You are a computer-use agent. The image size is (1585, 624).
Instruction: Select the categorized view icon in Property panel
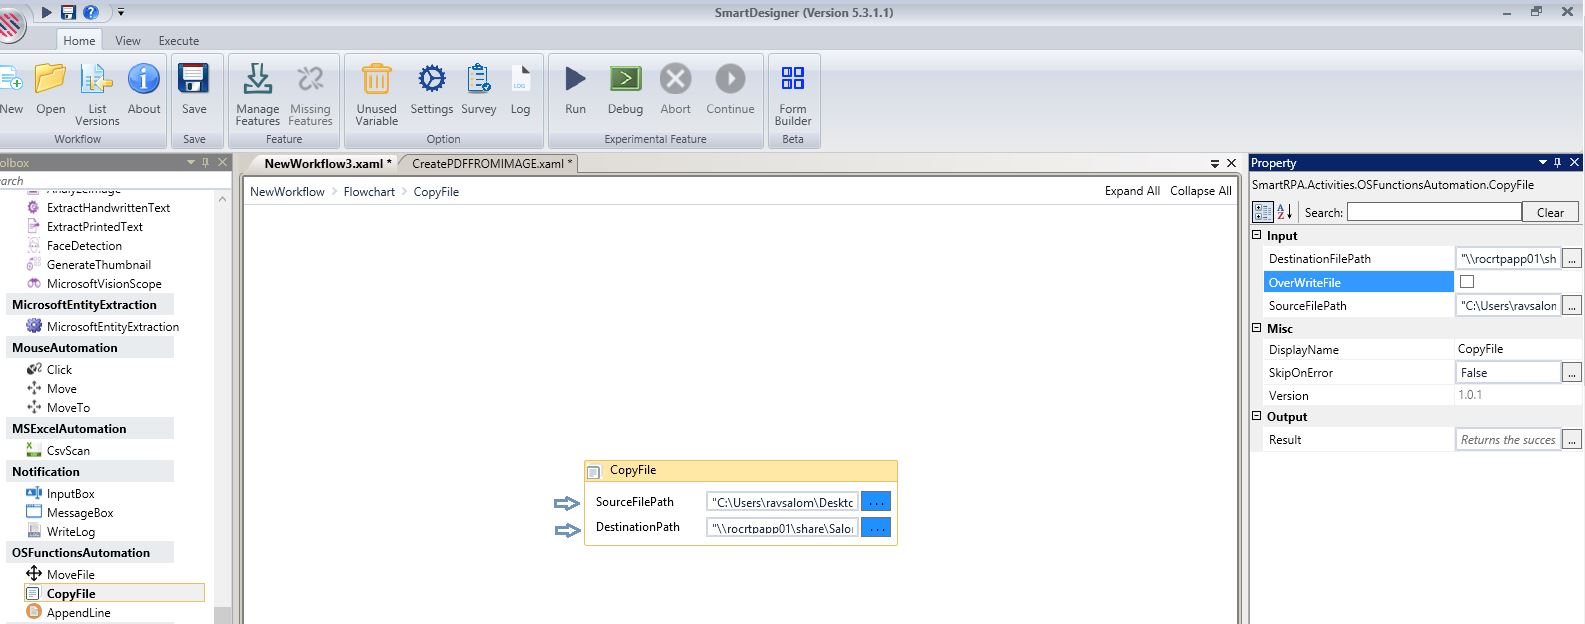(1263, 212)
